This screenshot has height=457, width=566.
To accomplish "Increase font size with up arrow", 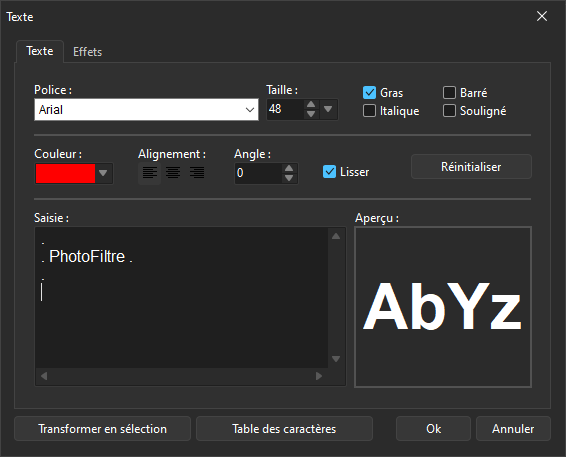I will point(311,105).
